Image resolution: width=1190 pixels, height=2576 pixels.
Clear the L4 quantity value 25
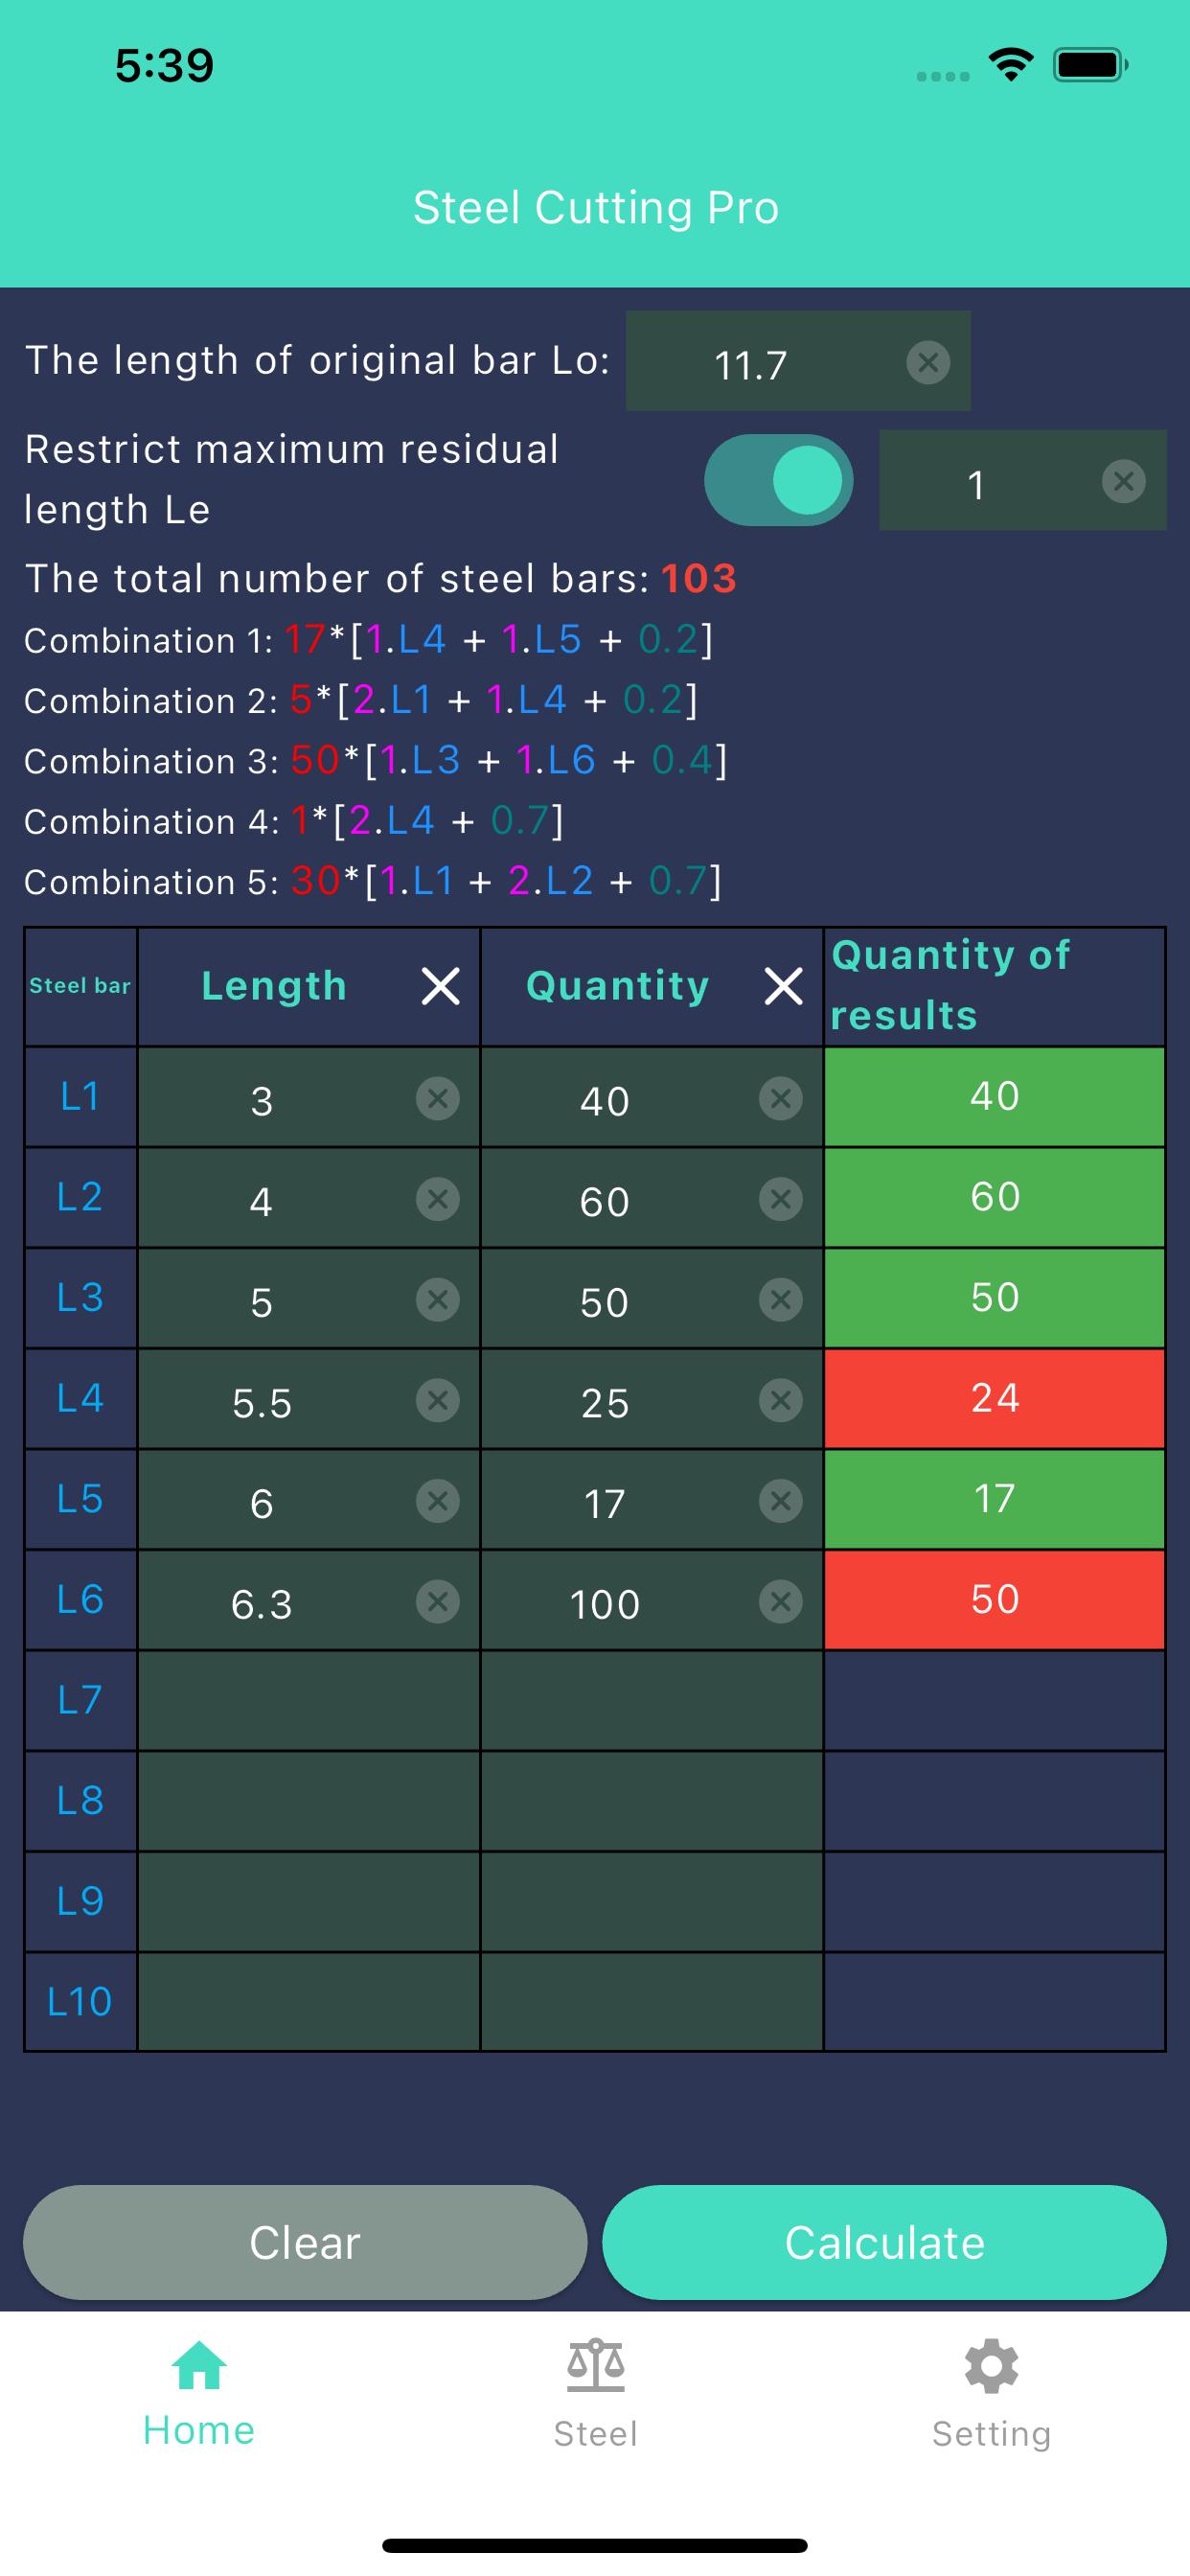point(780,1401)
